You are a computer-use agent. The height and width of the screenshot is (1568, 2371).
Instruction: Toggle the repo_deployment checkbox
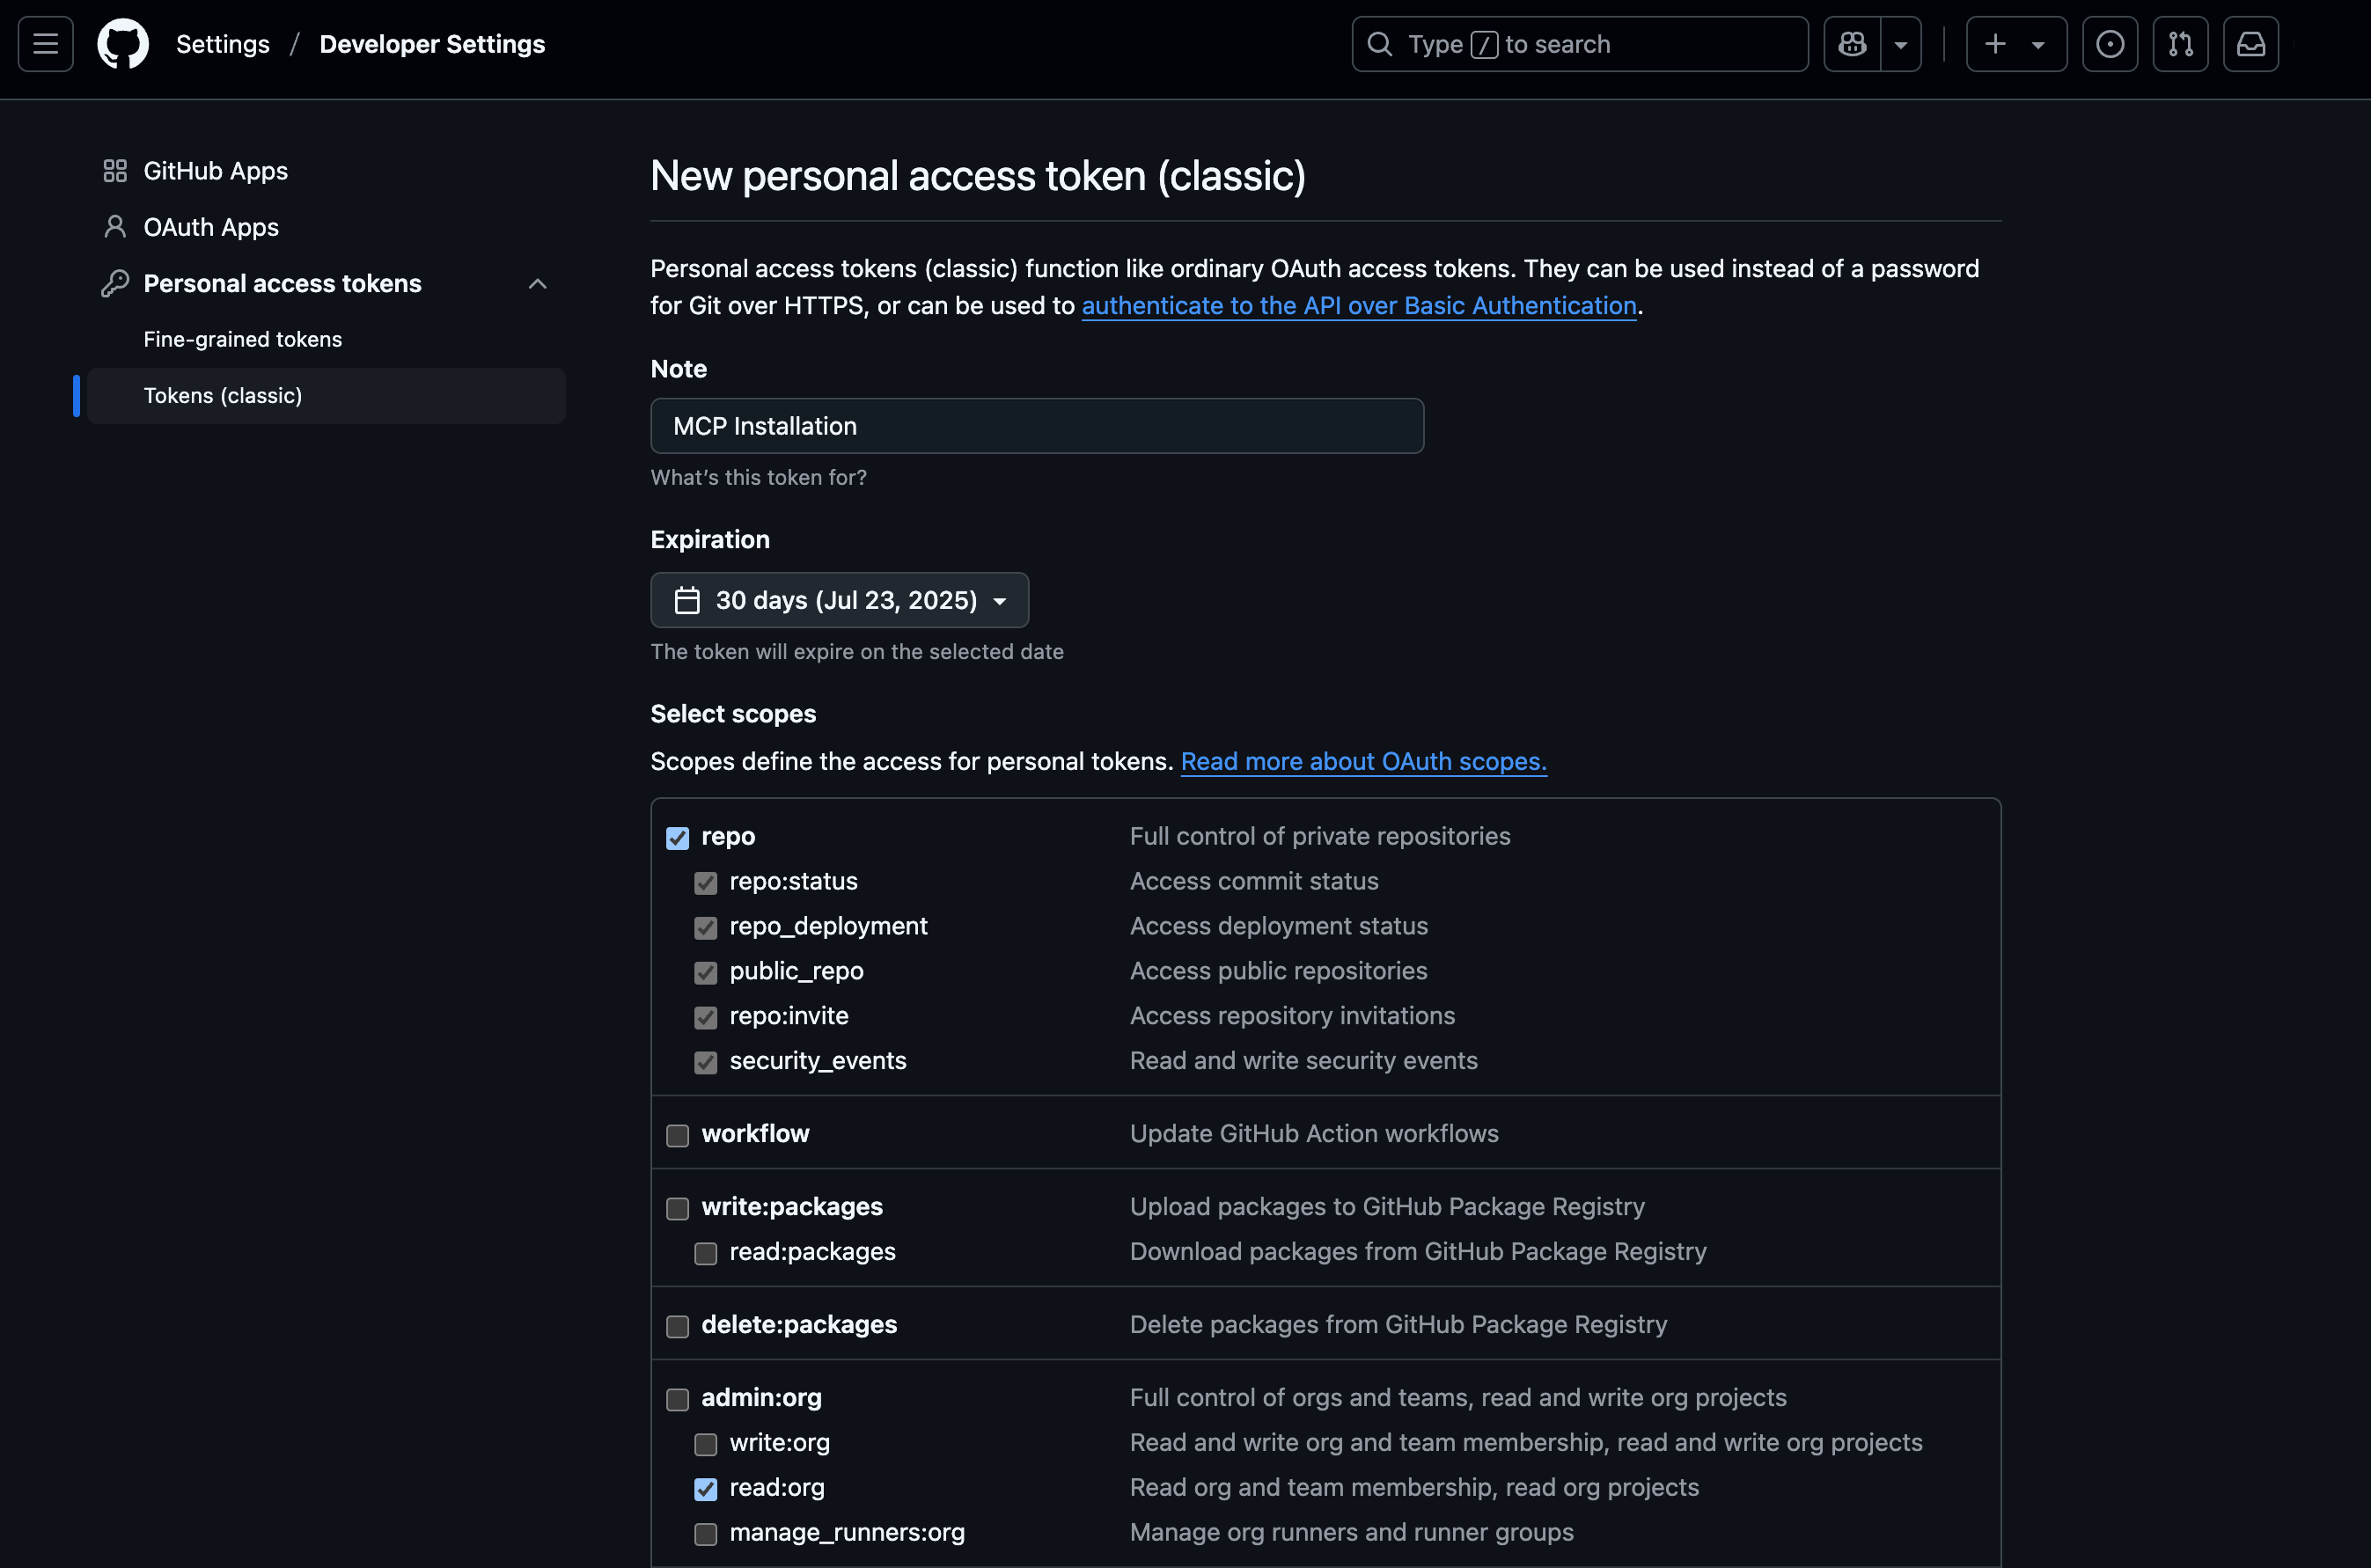pyautogui.click(x=706, y=928)
